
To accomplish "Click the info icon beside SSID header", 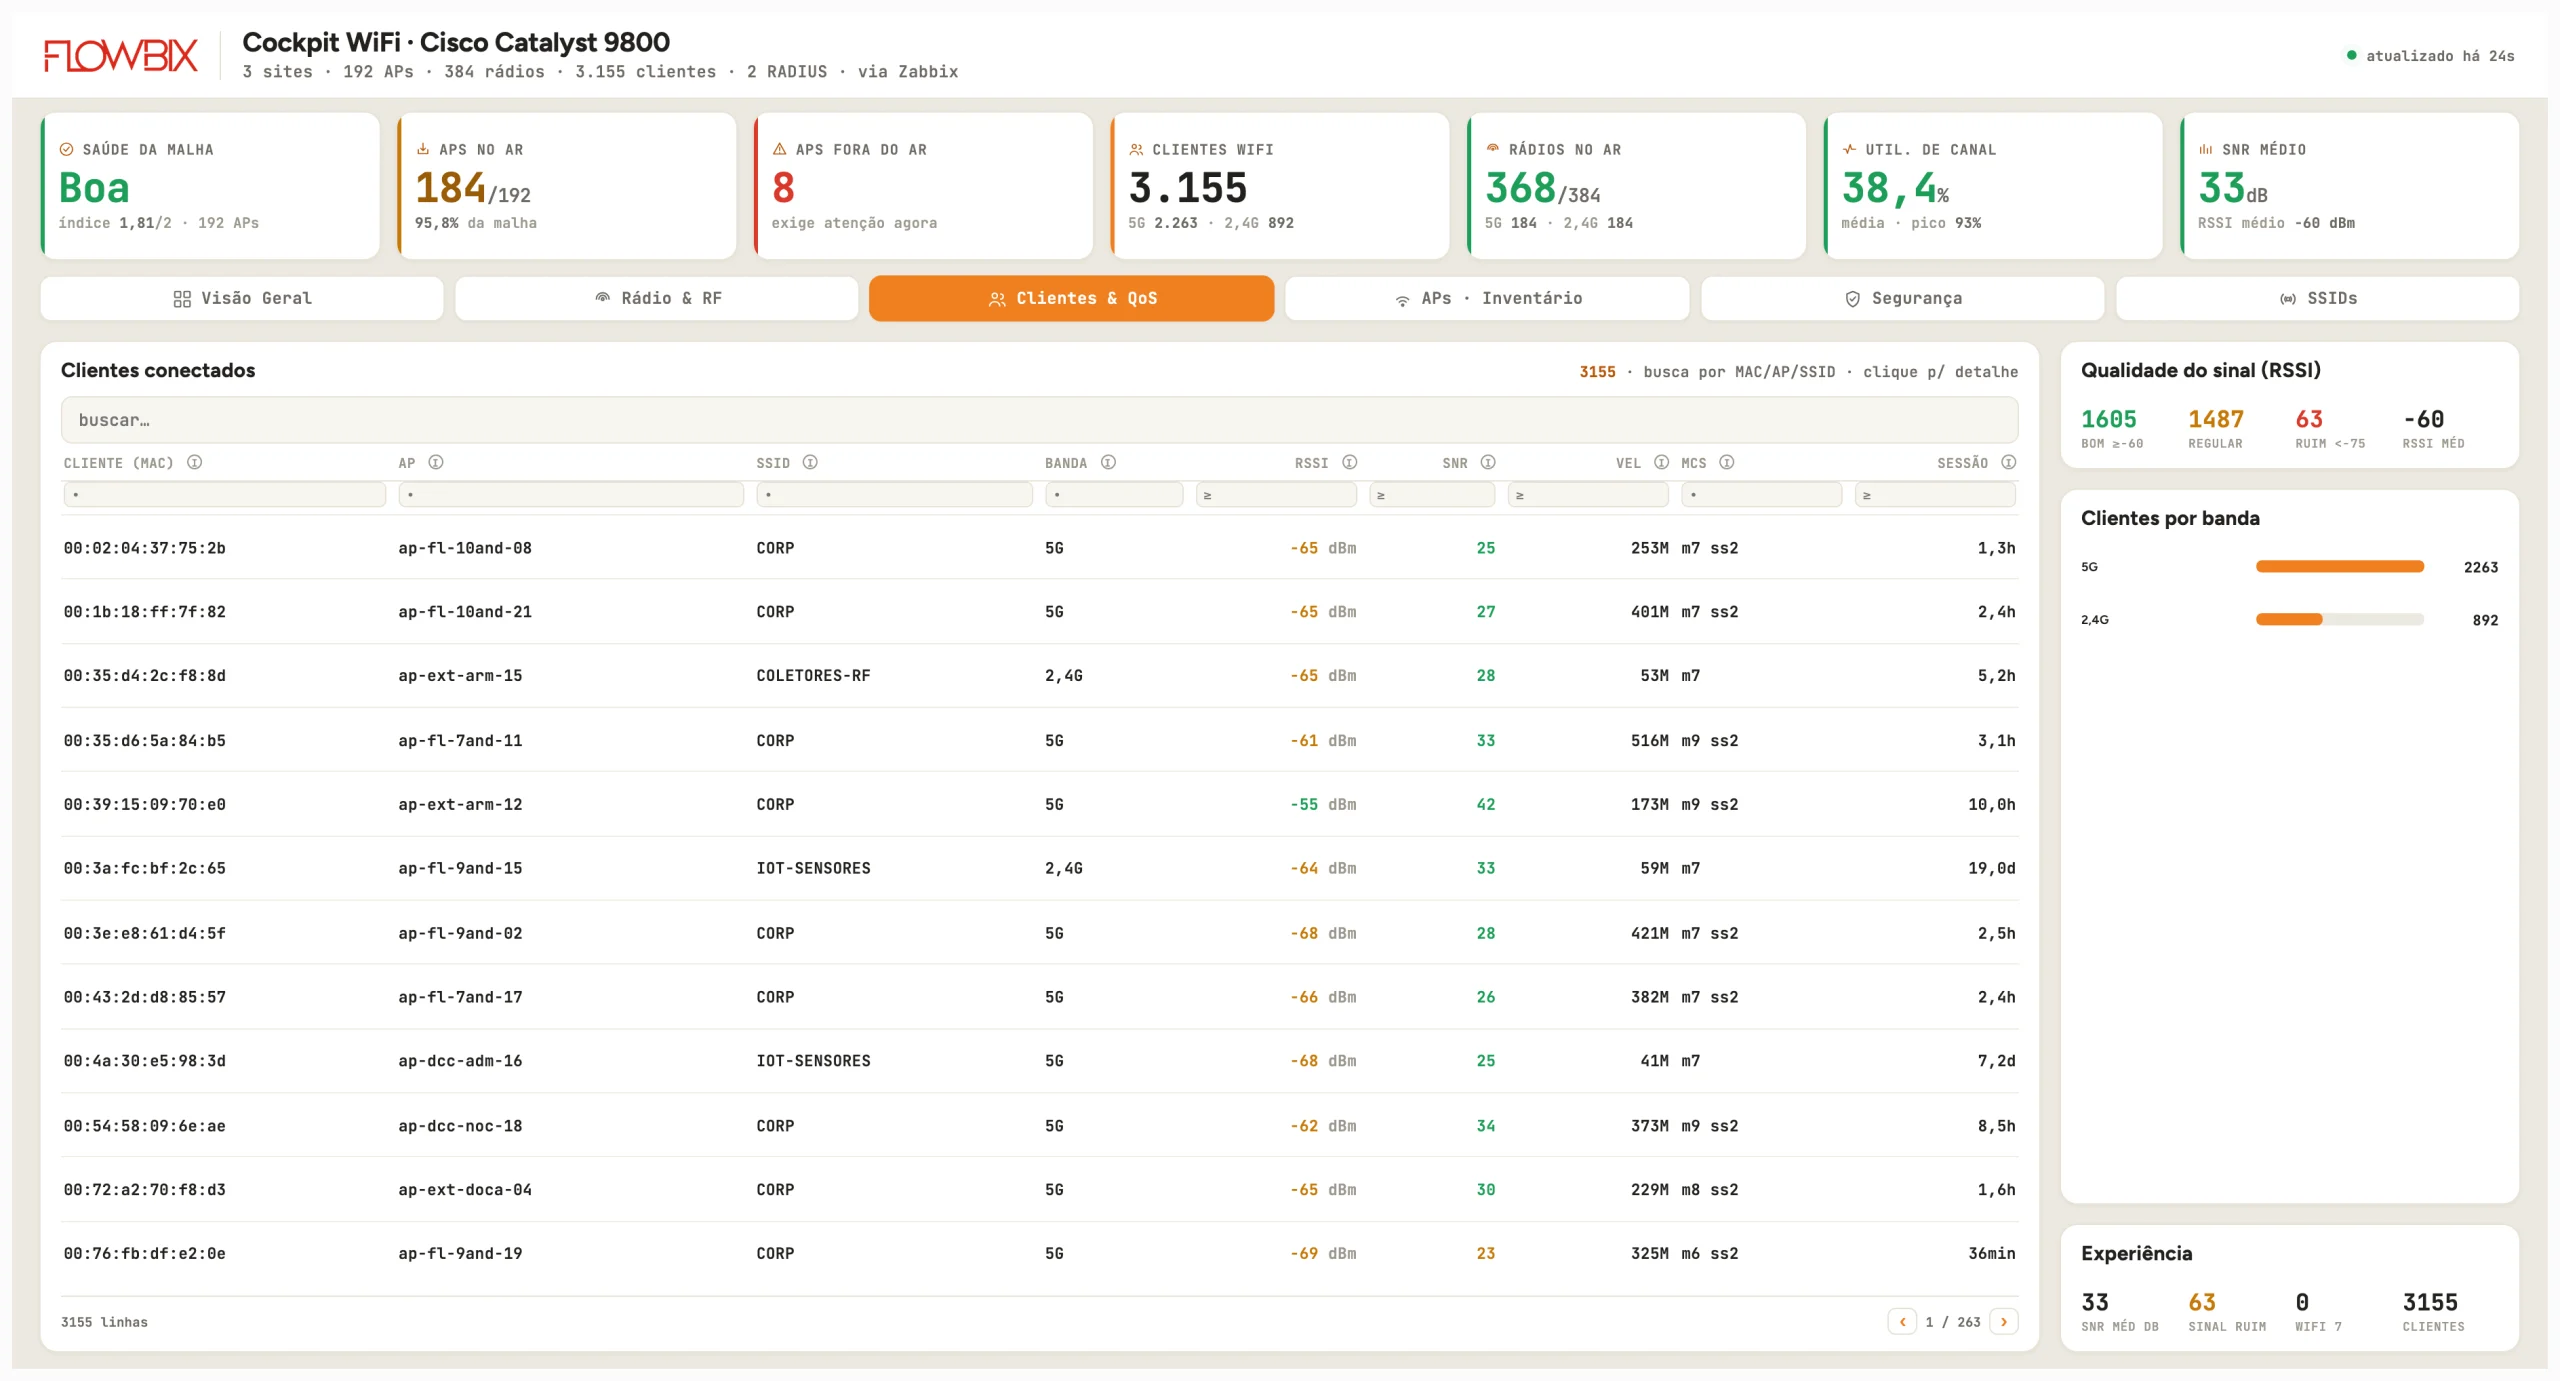I will pyautogui.click(x=810, y=462).
